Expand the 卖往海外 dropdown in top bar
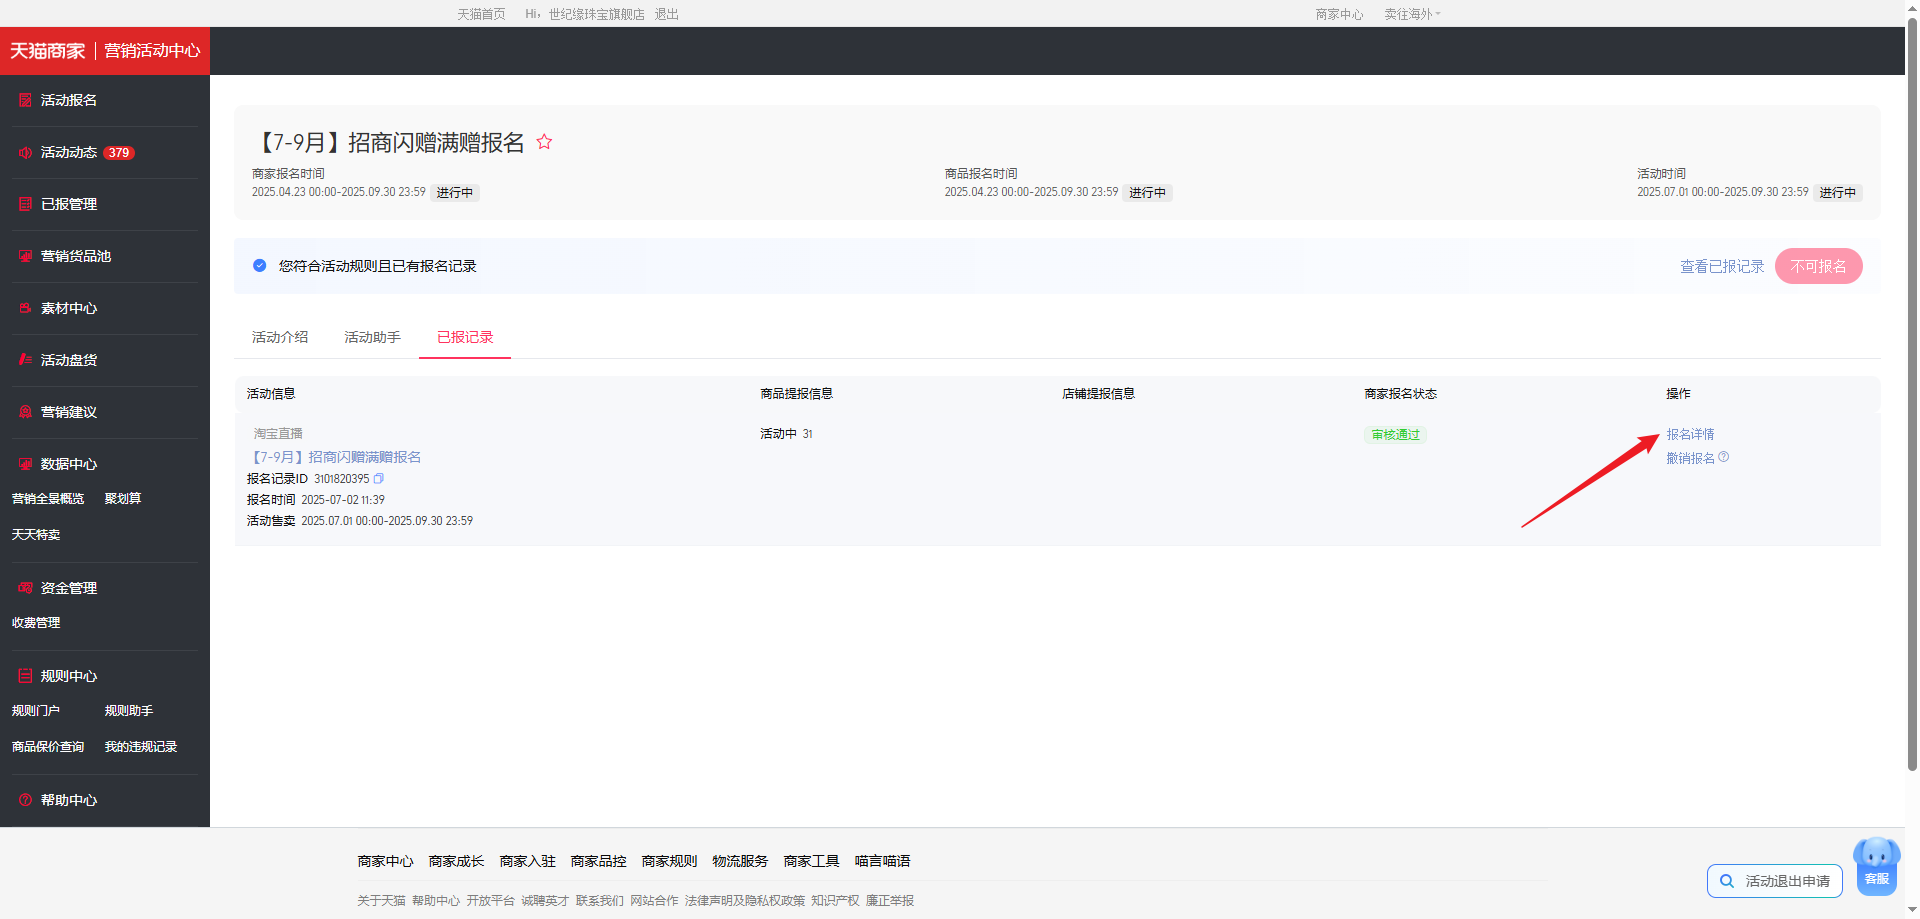This screenshot has height=919, width=1920. click(1412, 14)
